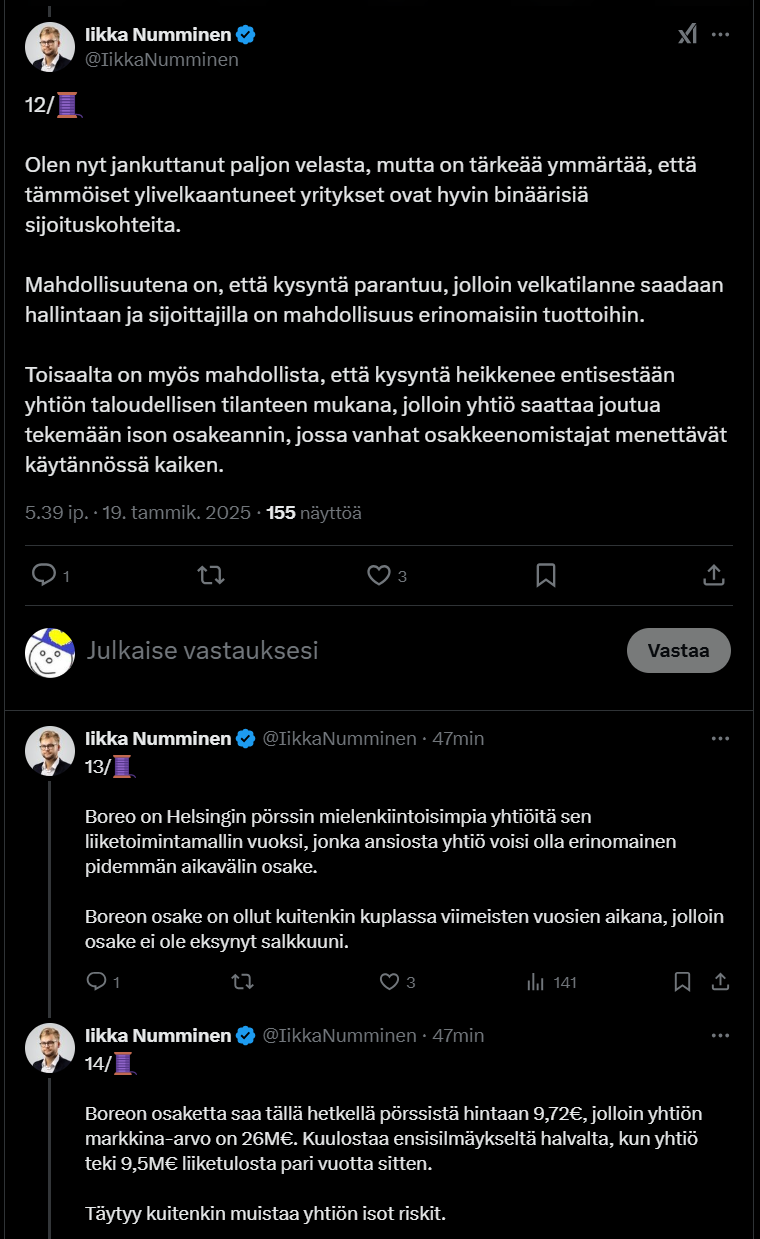Open your profile avatar beside reply box
The height and width of the screenshot is (1239, 760).
(x=50, y=652)
